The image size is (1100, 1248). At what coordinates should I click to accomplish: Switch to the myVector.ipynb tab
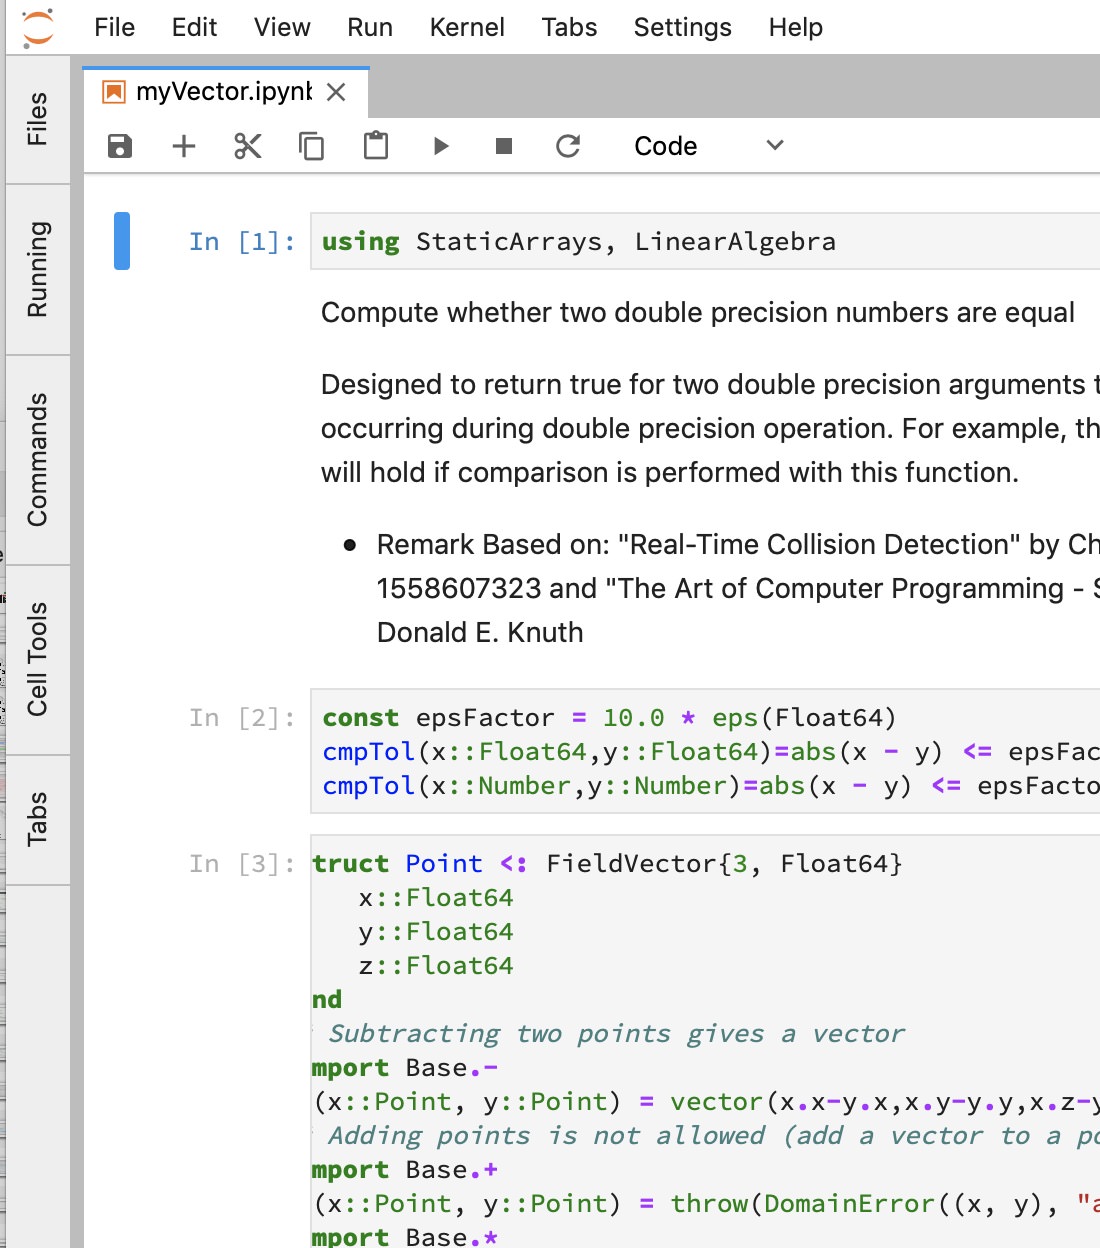coord(225,93)
